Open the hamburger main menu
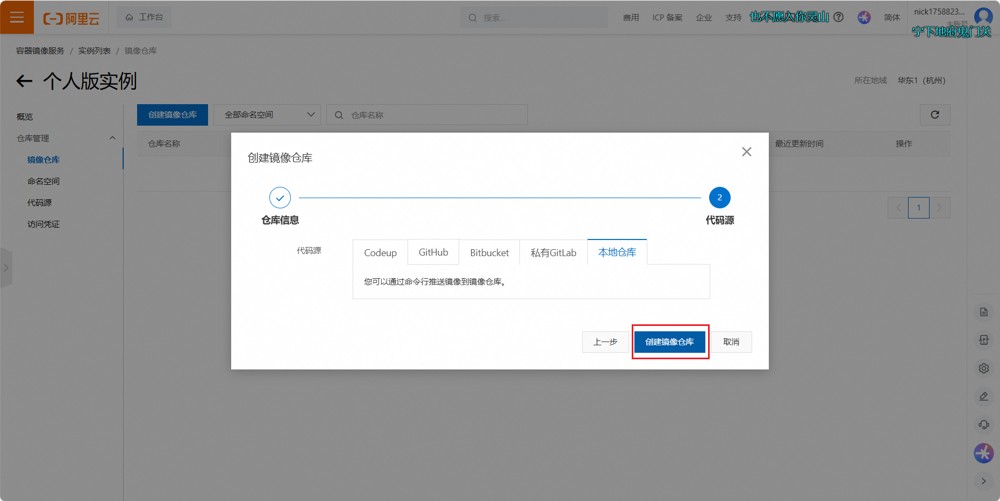1000x501 pixels. coord(17,17)
